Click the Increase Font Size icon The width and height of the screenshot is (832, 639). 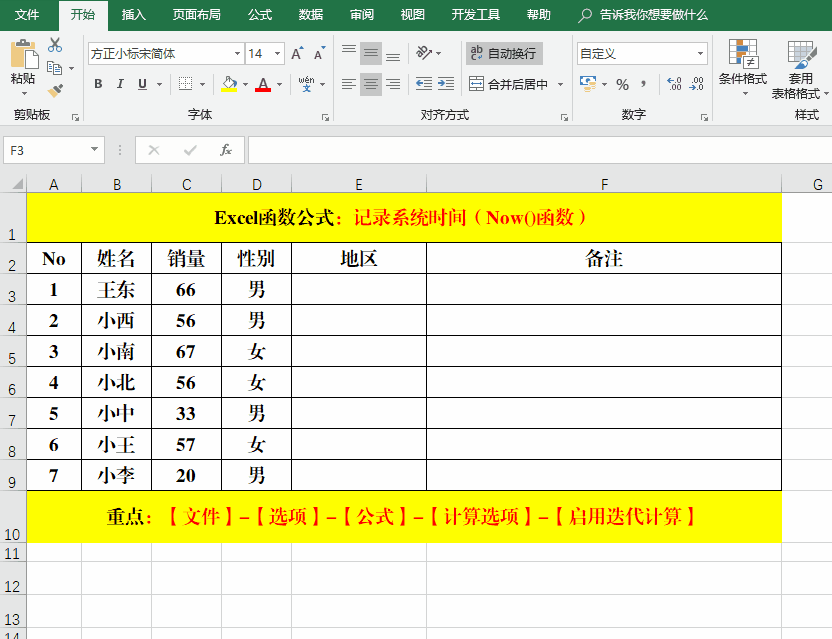point(297,54)
